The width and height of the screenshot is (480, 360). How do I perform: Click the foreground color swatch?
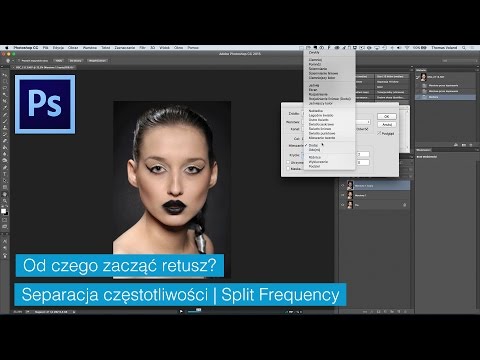pyautogui.click(x=4, y=211)
